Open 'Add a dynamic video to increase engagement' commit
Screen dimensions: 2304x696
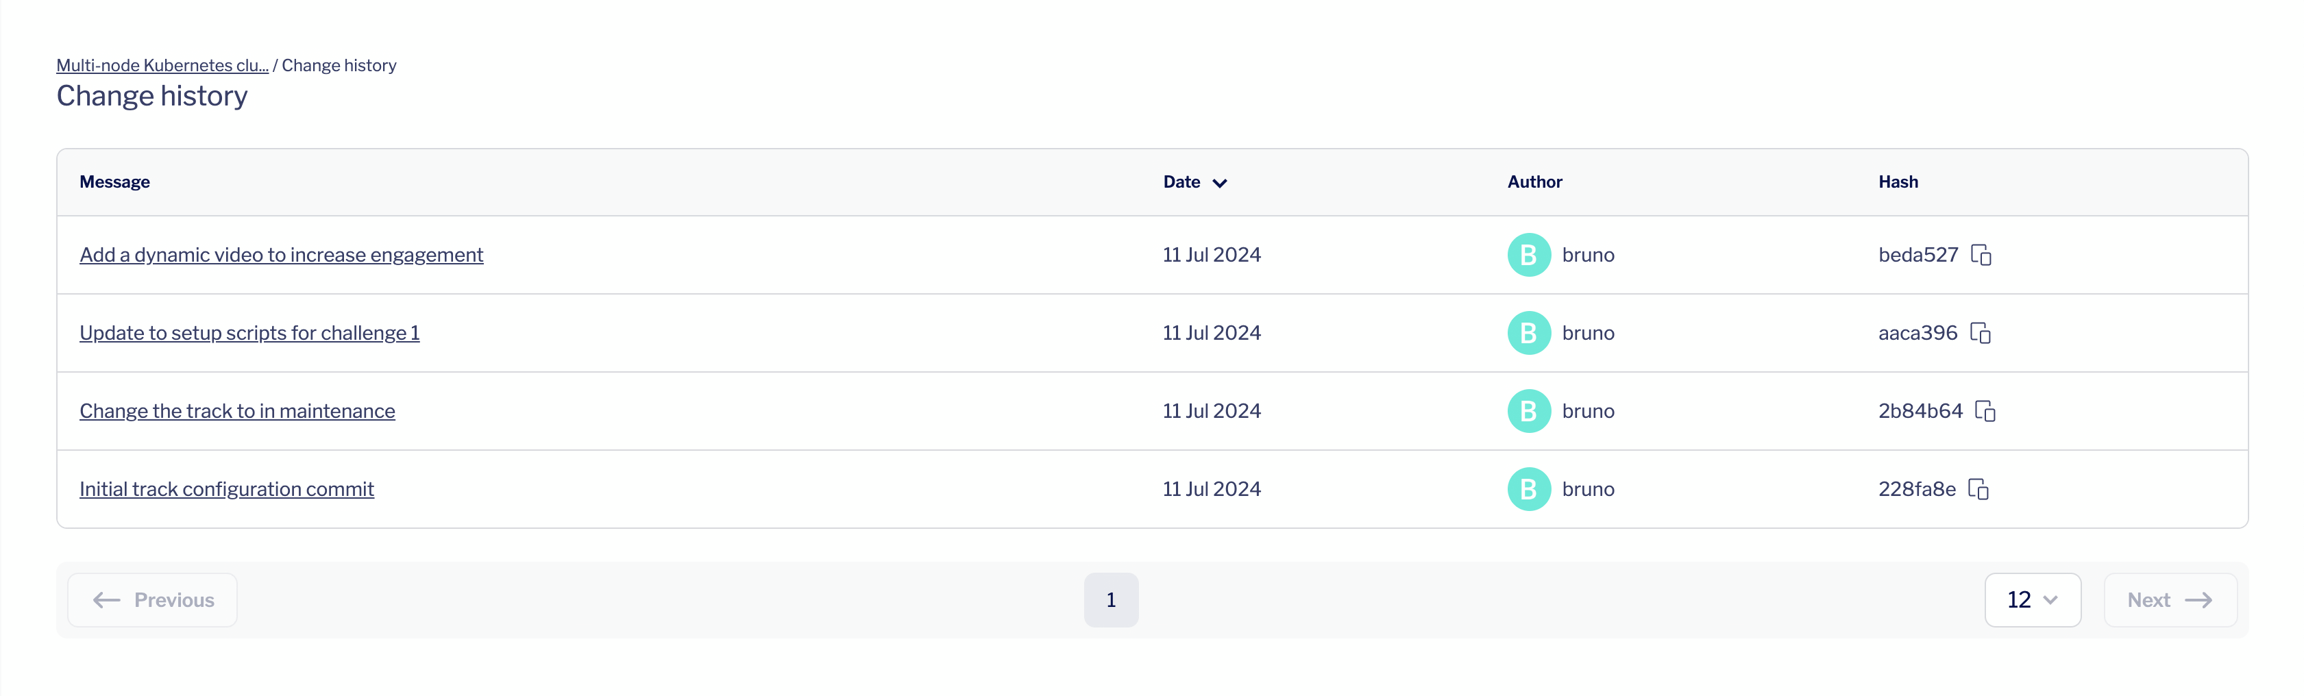[x=281, y=255]
